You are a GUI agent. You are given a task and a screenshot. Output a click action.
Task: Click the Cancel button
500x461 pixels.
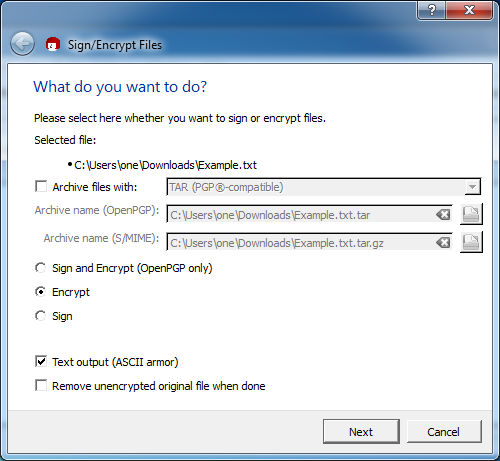pyautogui.click(x=444, y=432)
